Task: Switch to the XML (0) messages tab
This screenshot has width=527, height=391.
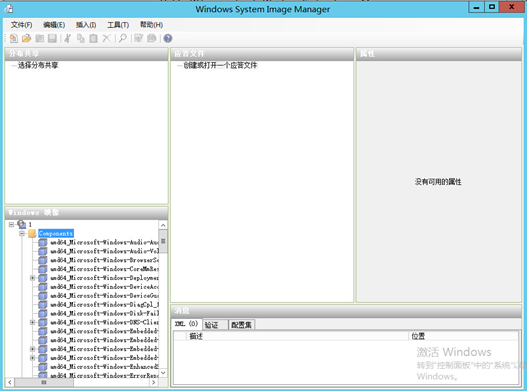Action: 187,324
